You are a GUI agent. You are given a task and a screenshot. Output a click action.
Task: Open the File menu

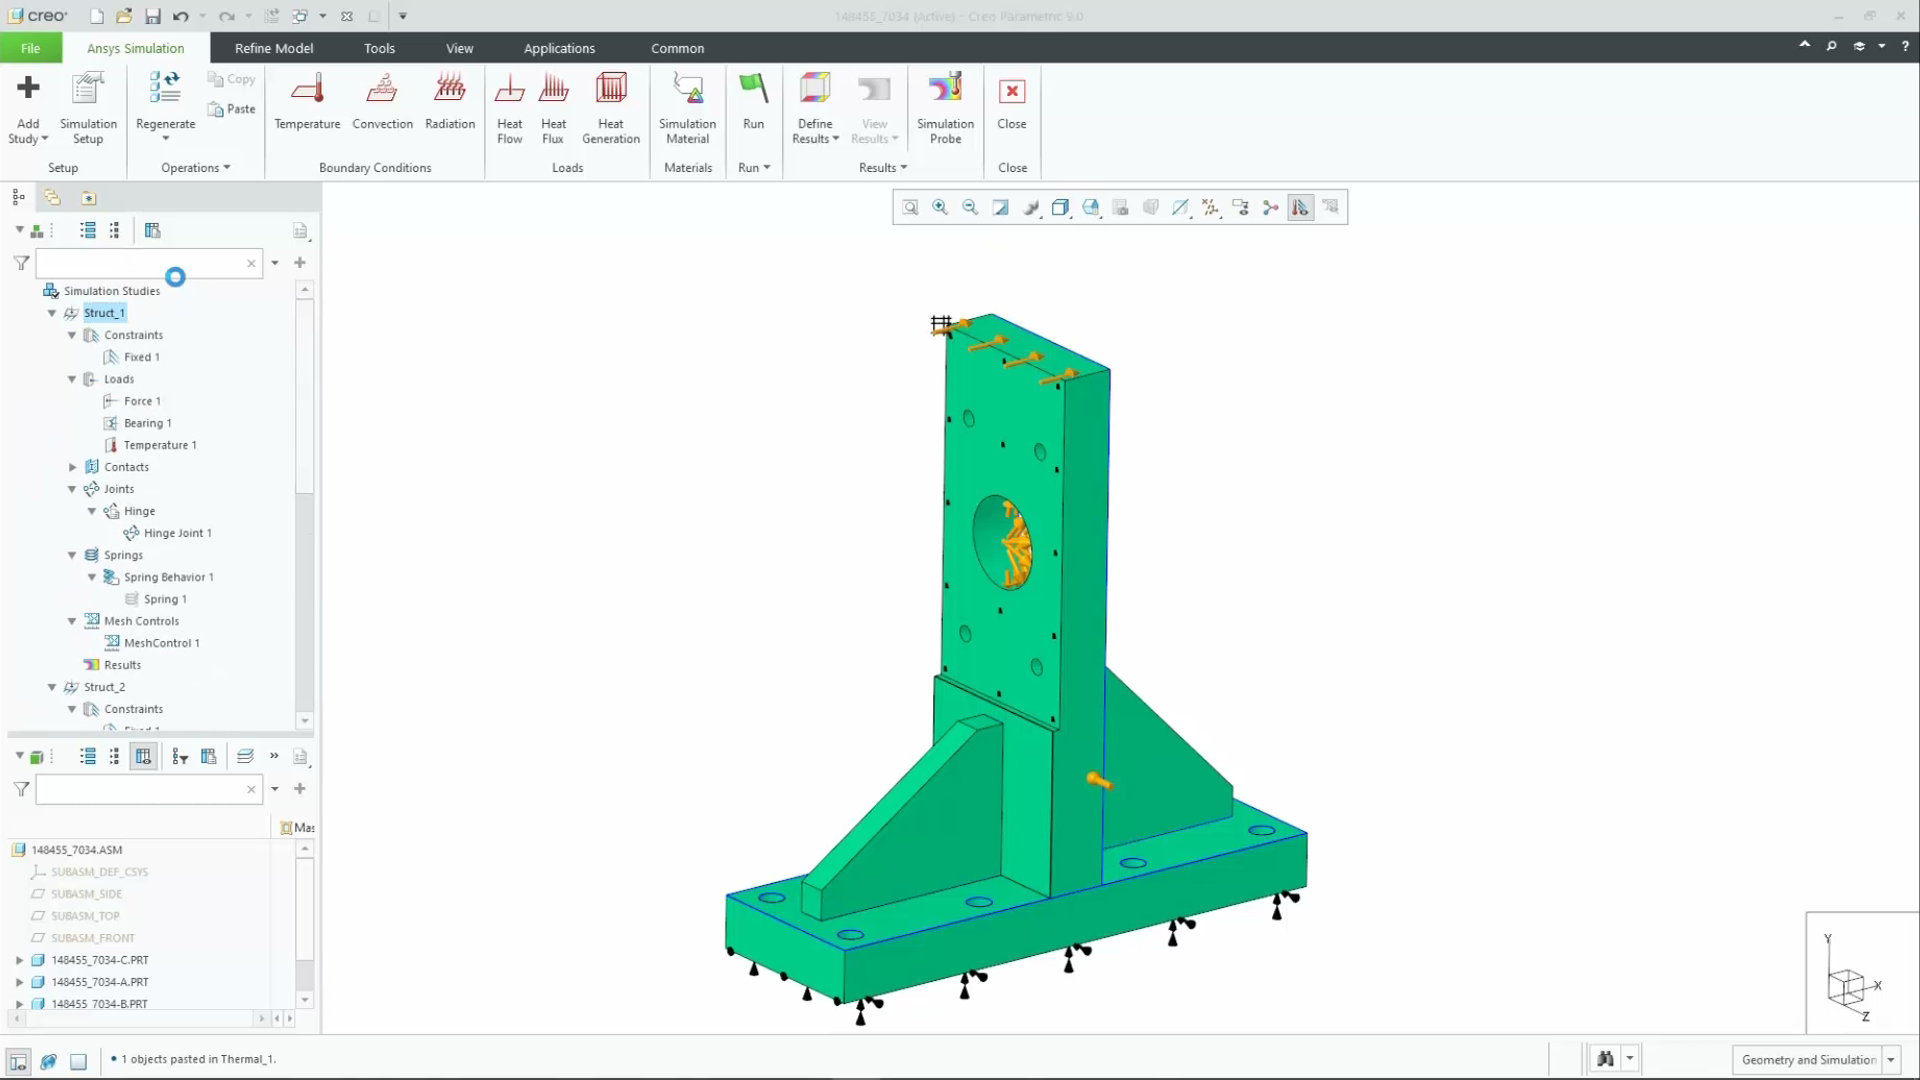click(31, 48)
